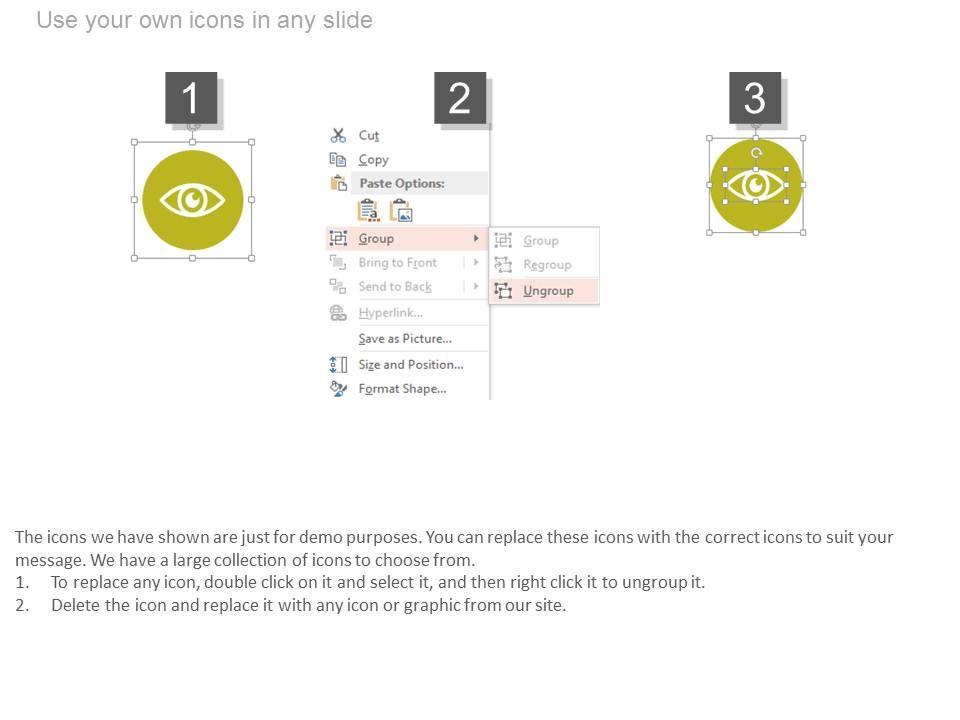Click the Ungroup icon in submenu

click(503, 291)
